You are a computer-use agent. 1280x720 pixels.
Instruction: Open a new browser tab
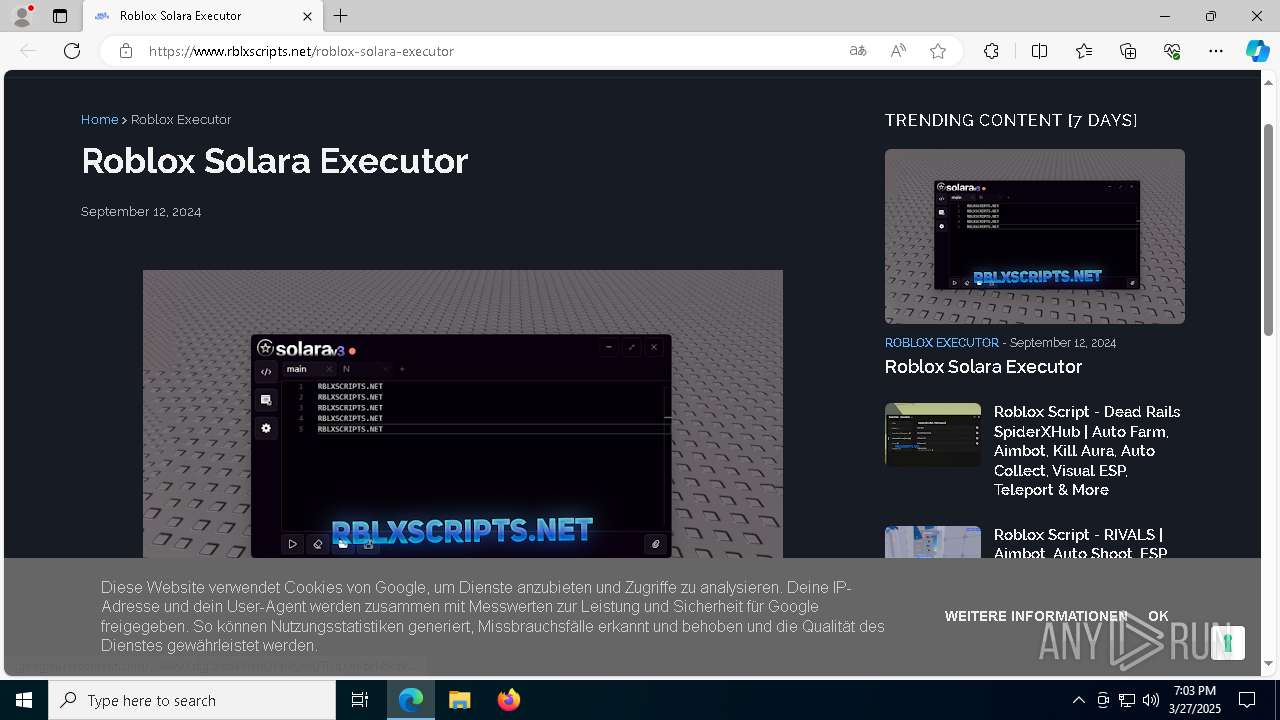[341, 16]
